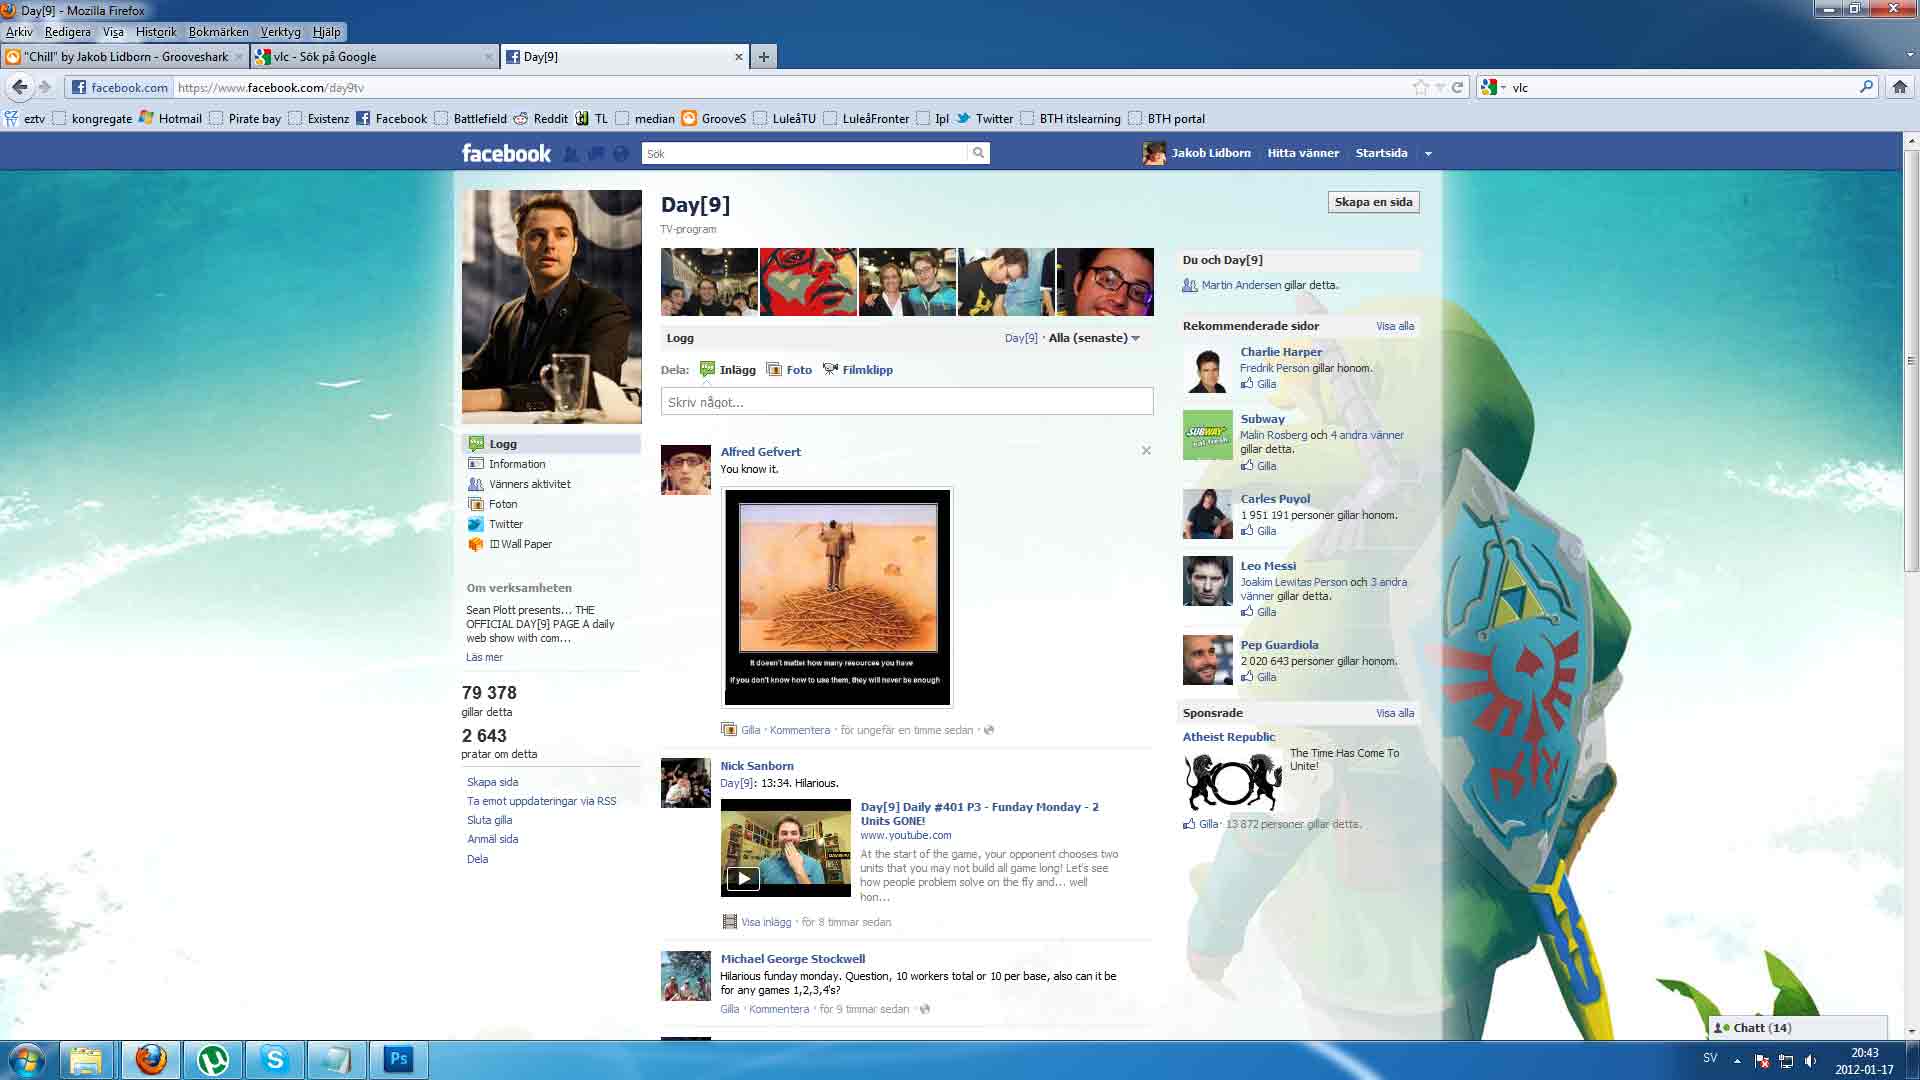This screenshot has width=1920, height=1080.
Task: Open the Windows Start button
Action: (x=27, y=1059)
